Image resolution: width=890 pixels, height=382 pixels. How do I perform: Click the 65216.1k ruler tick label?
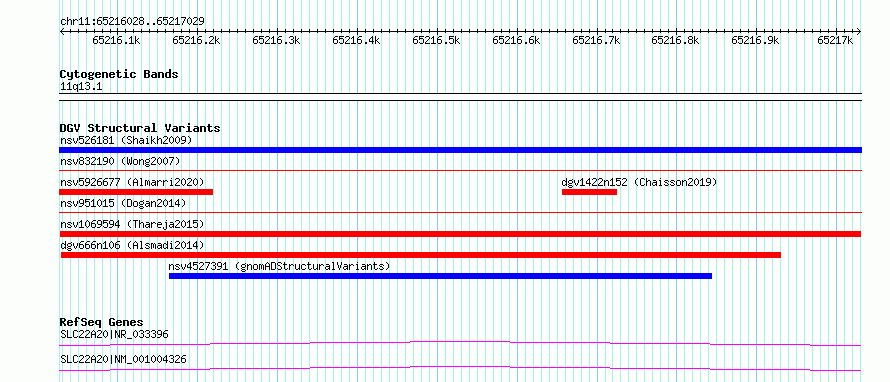[x=116, y=41]
